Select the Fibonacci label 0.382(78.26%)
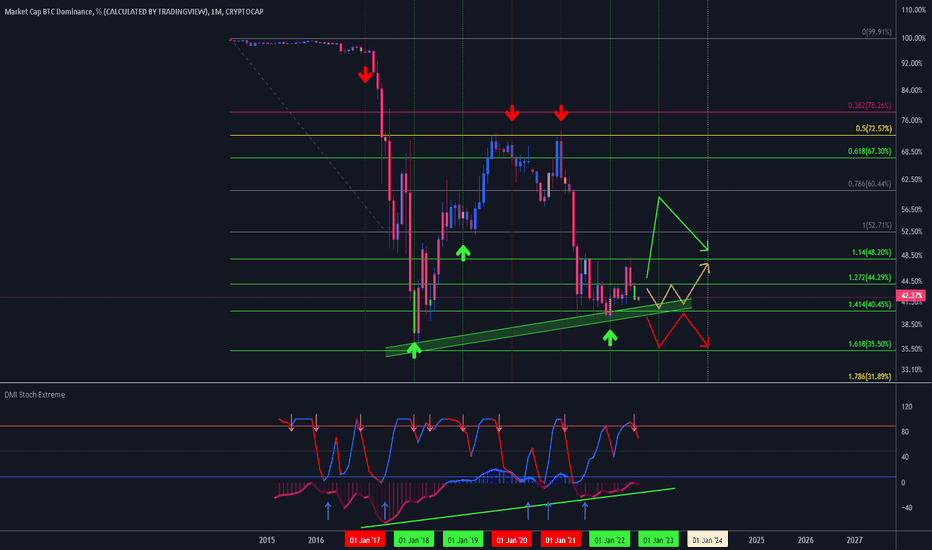The image size is (932, 550). click(x=870, y=106)
